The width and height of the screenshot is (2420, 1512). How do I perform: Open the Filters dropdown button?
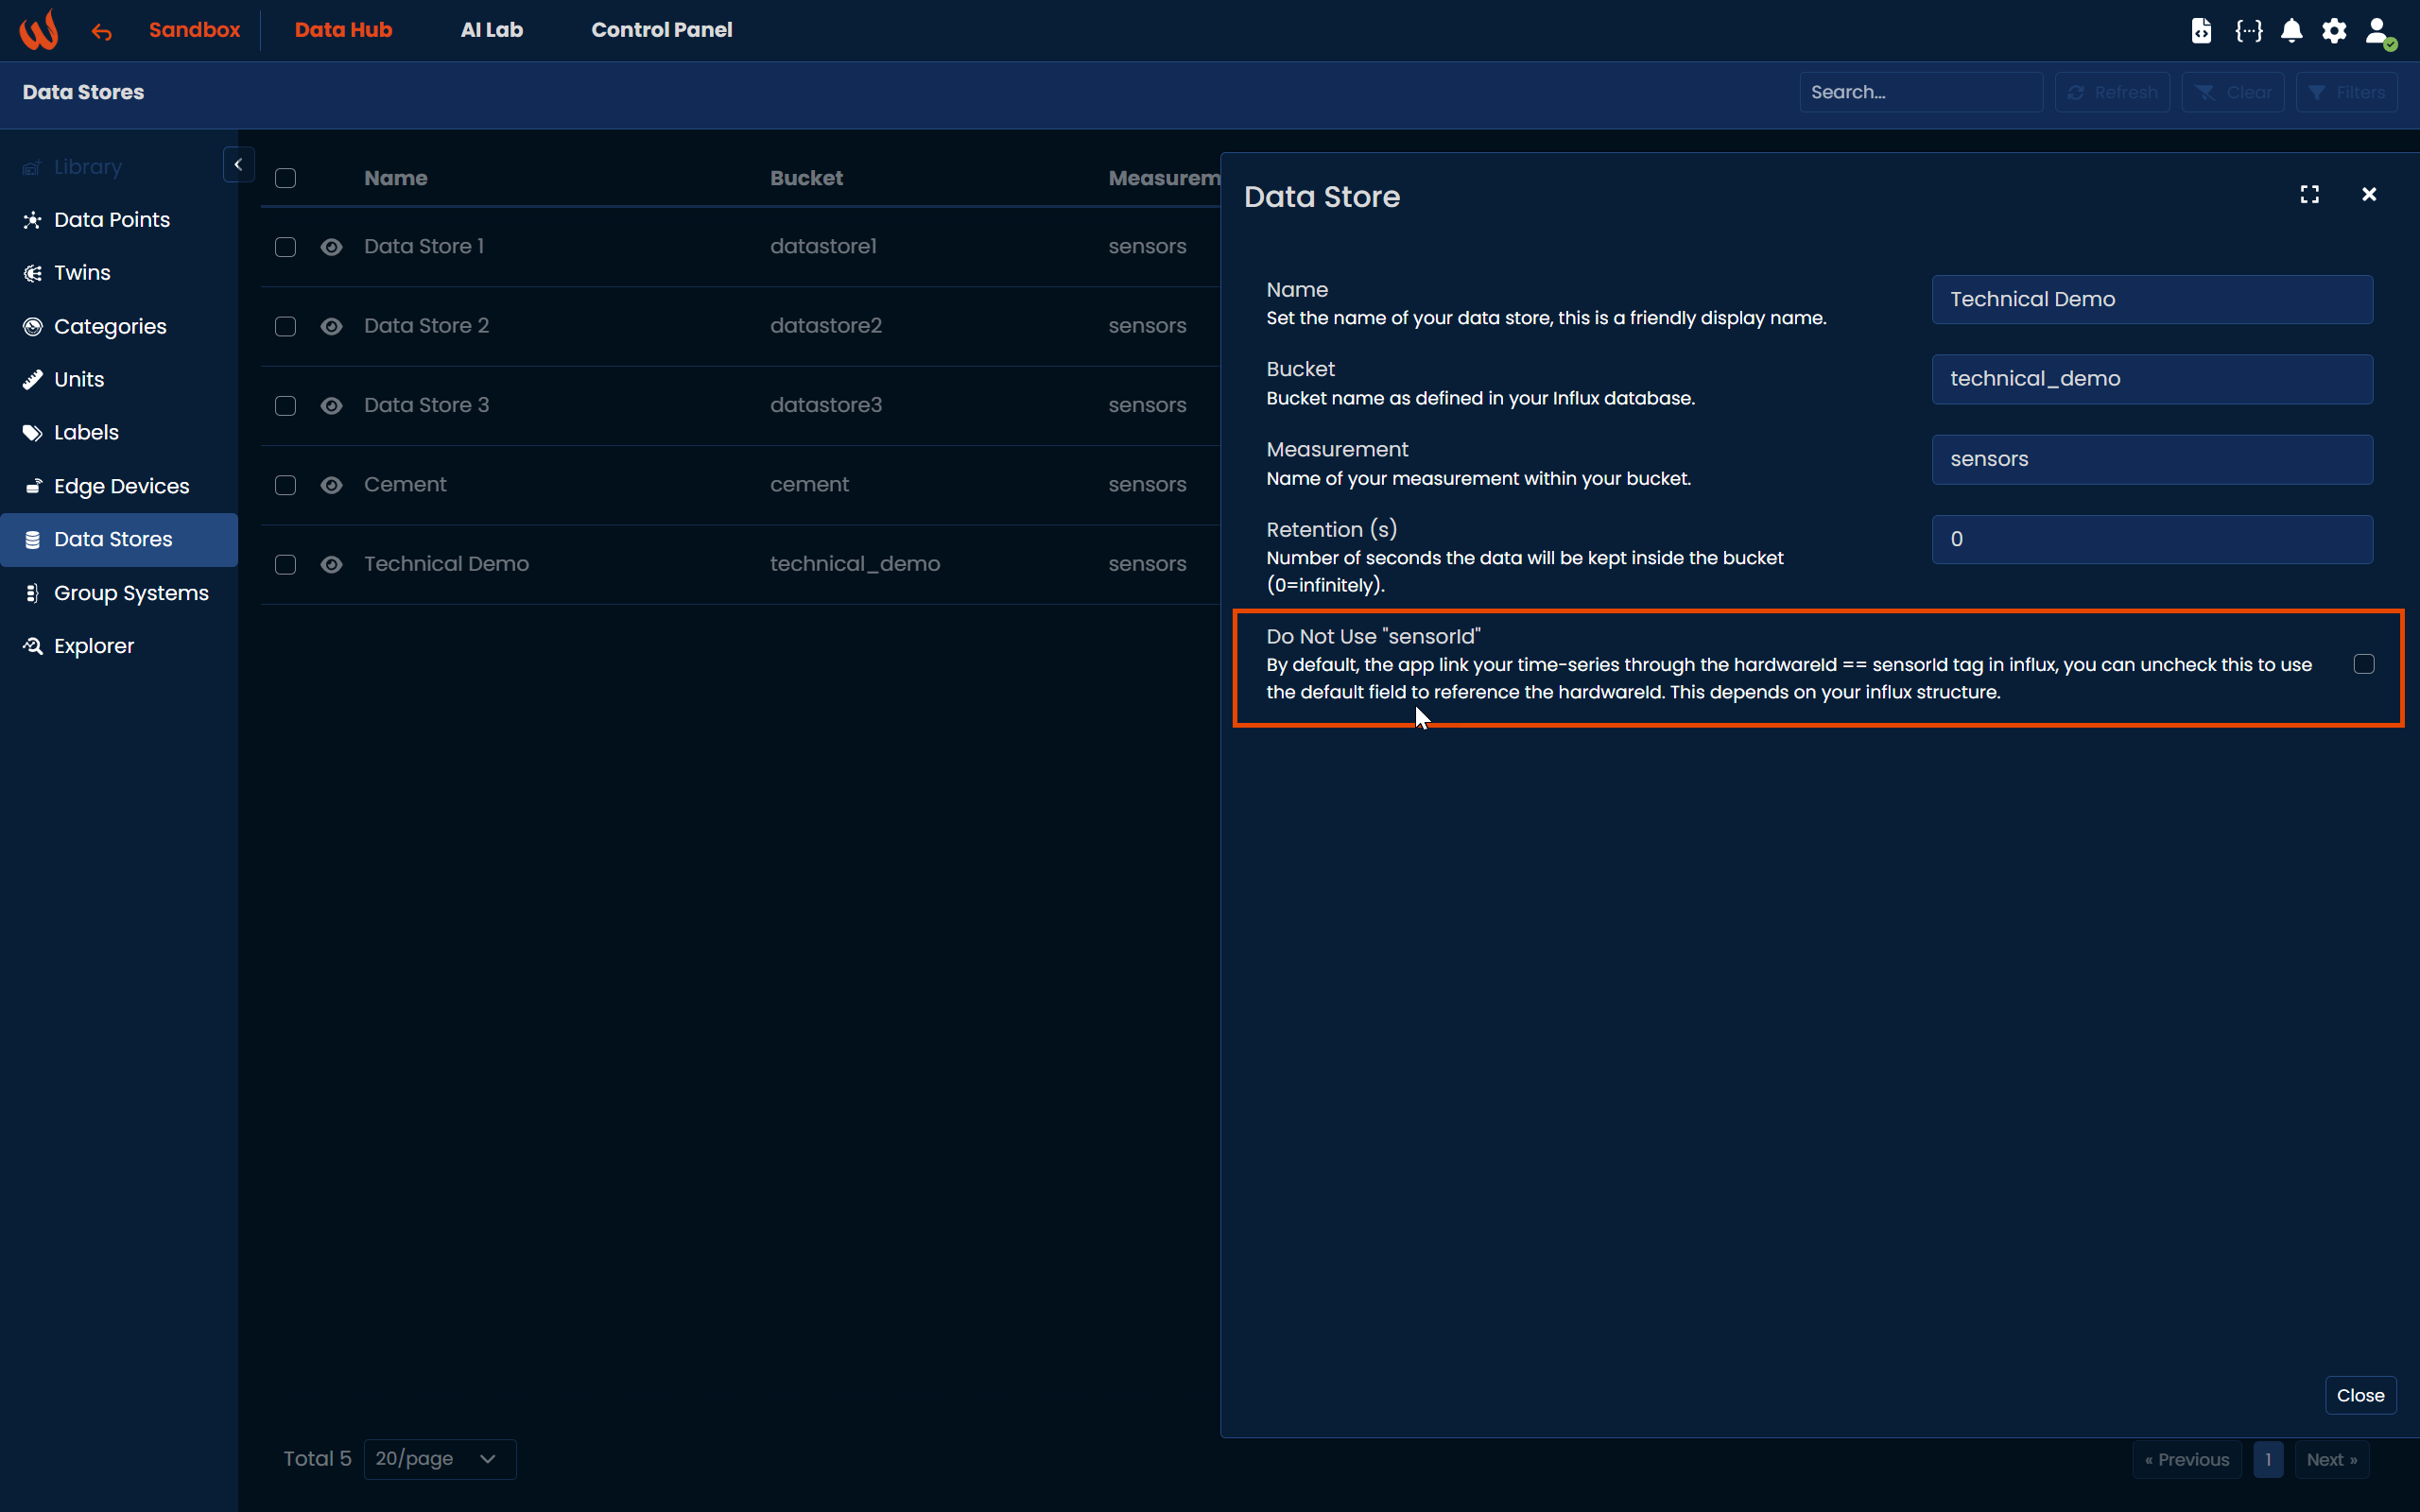(x=2346, y=92)
